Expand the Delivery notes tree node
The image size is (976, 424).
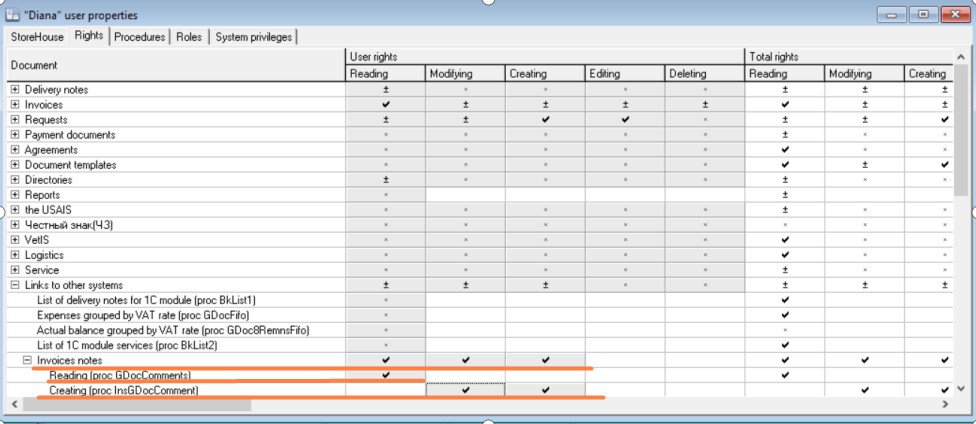point(15,90)
